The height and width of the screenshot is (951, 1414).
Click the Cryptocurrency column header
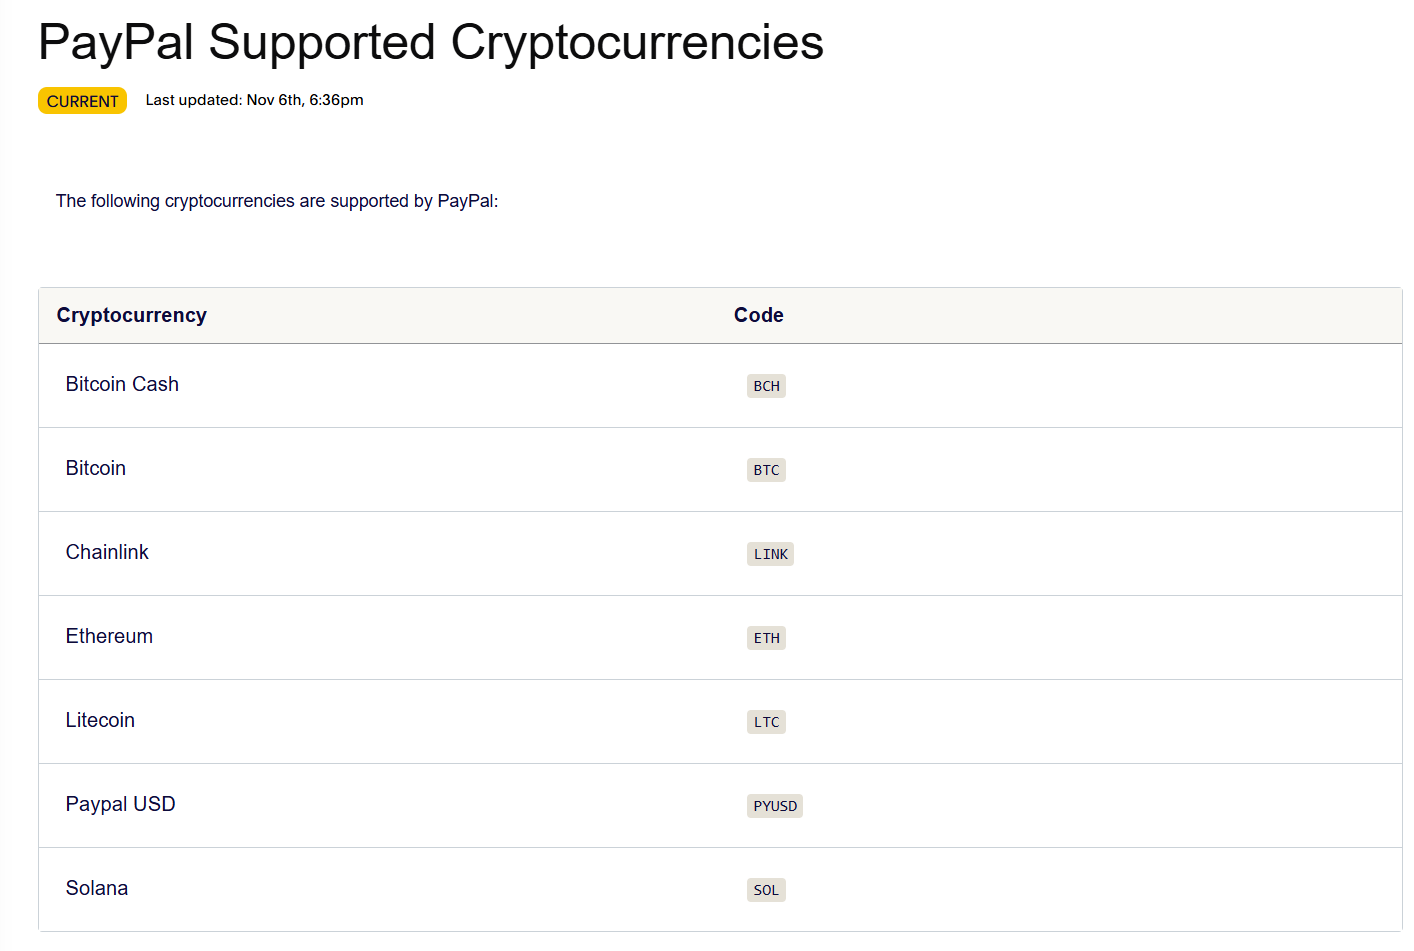(x=132, y=315)
